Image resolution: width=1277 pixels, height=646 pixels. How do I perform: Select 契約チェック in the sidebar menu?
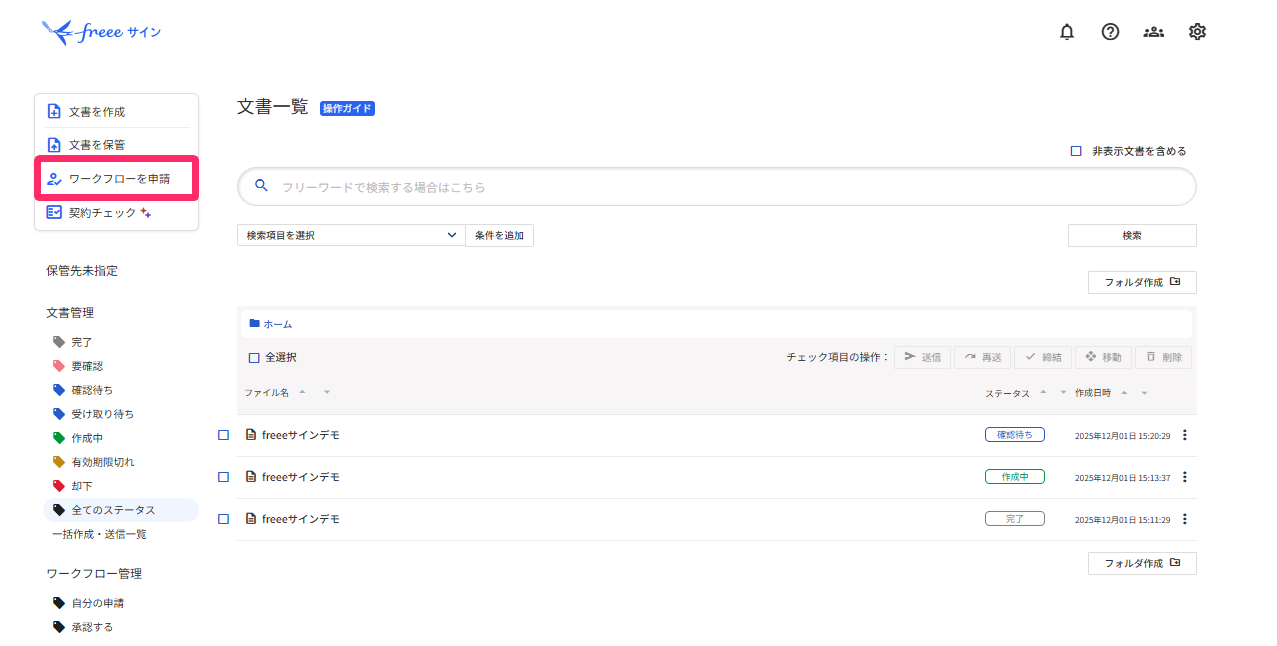102,213
